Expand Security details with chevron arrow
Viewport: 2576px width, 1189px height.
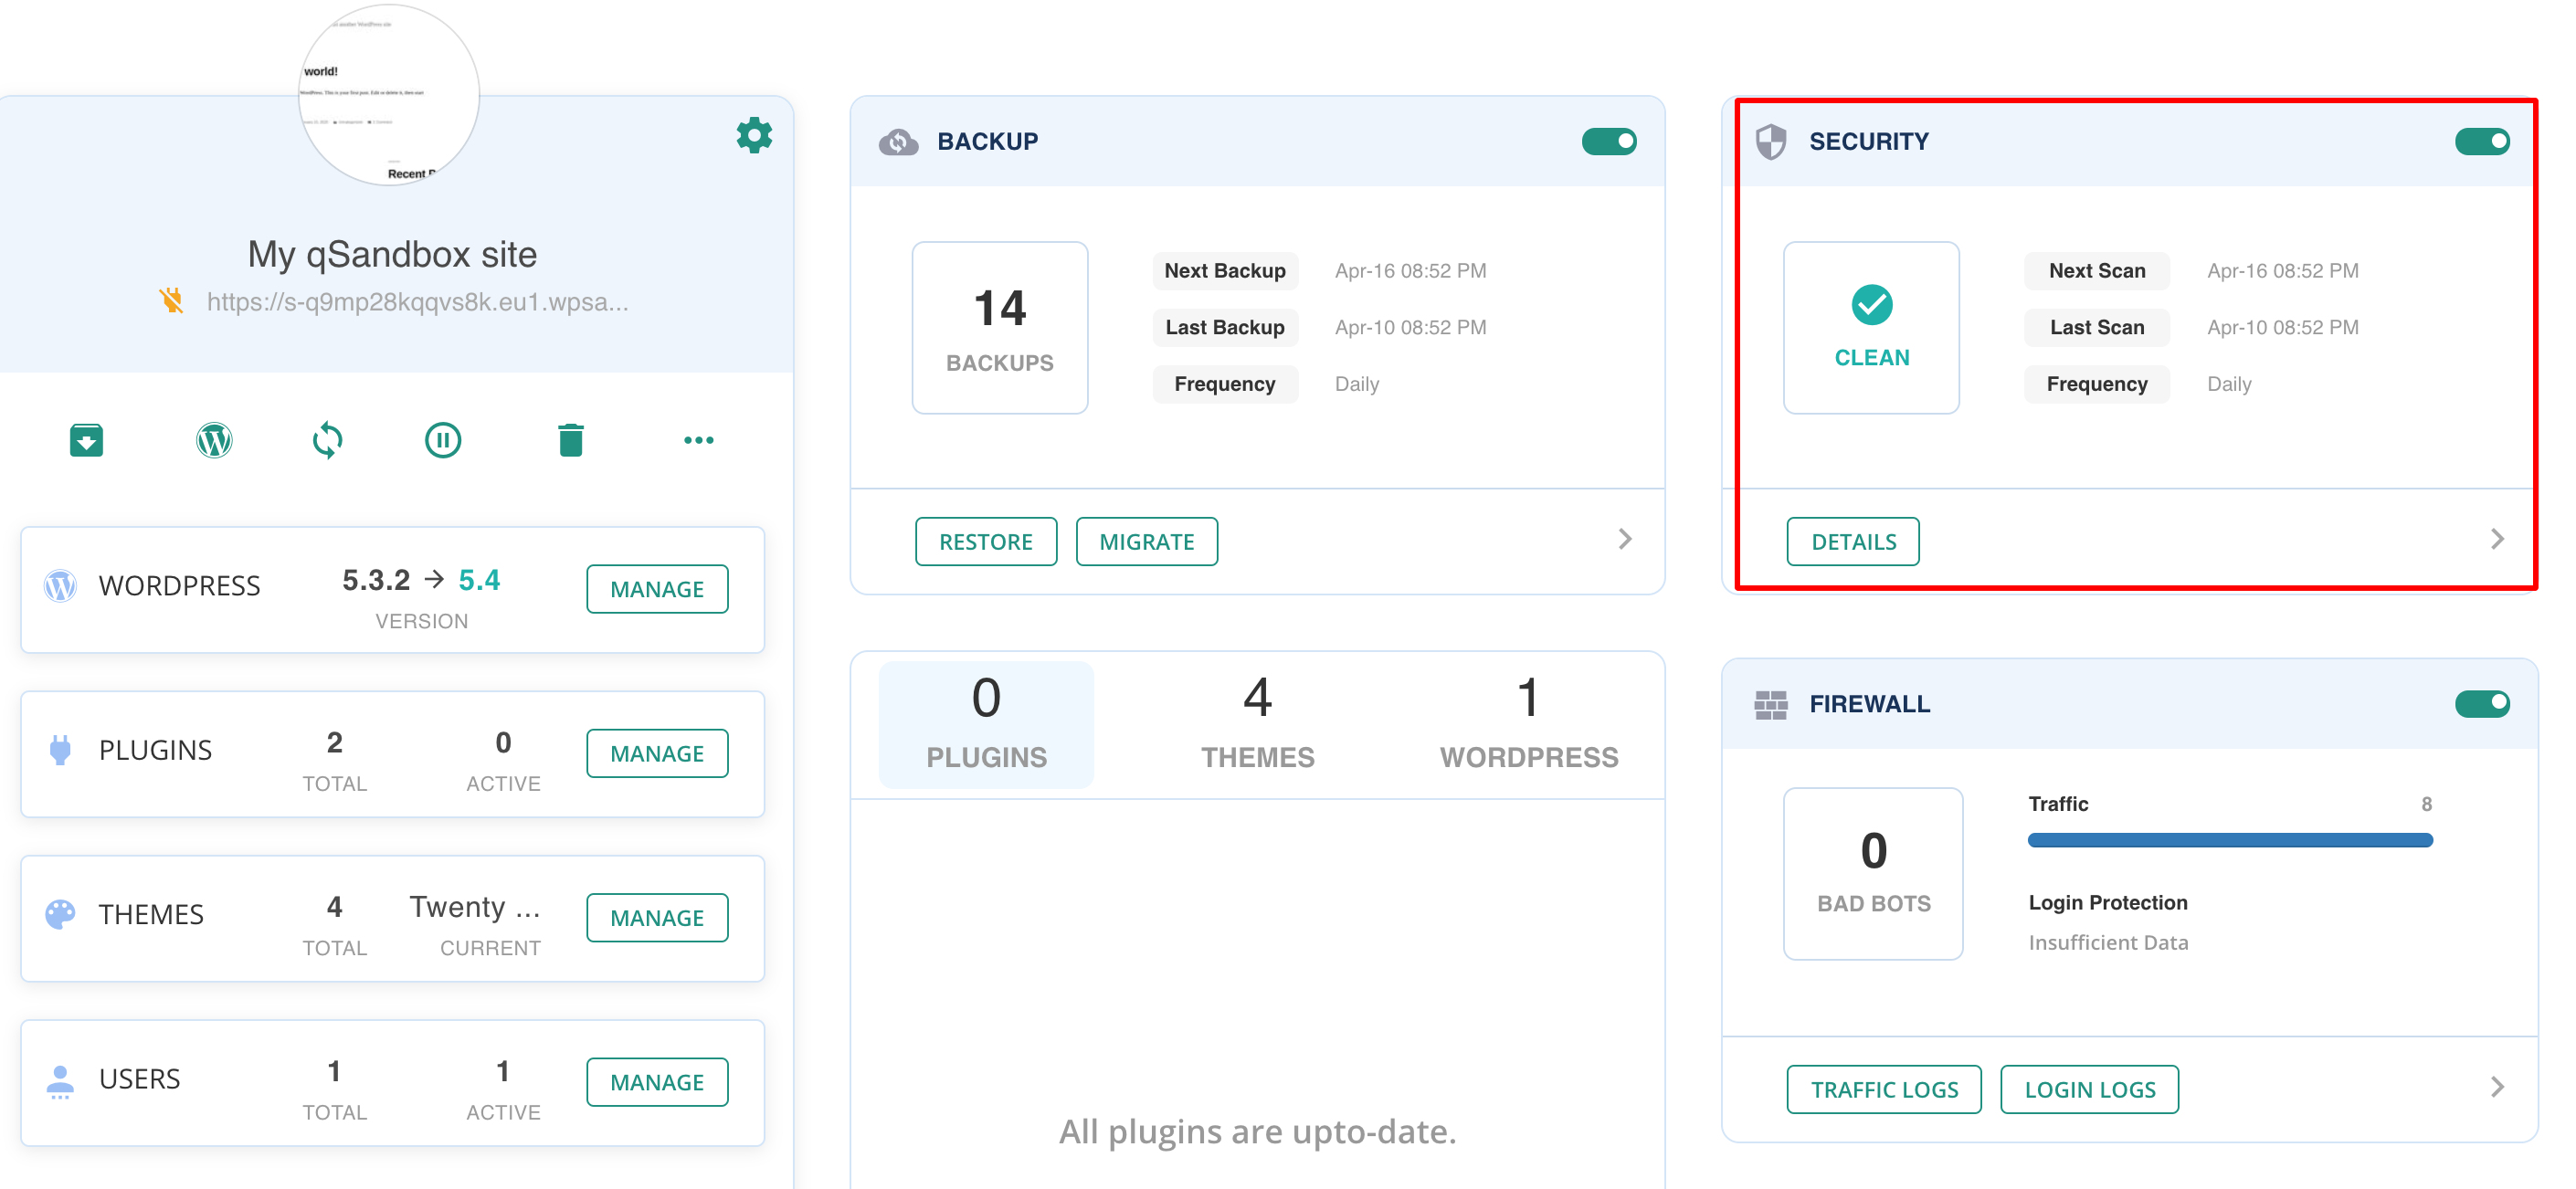point(2497,540)
